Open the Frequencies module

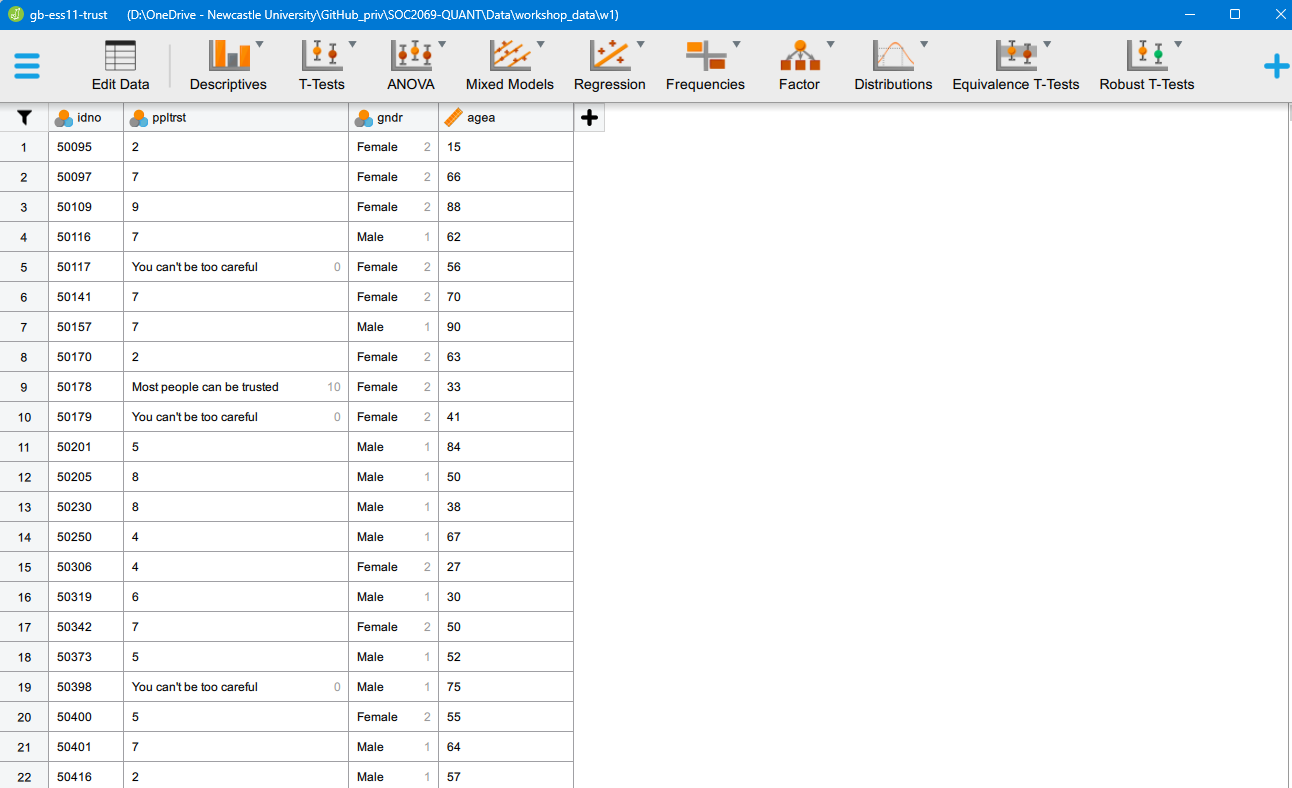[705, 66]
